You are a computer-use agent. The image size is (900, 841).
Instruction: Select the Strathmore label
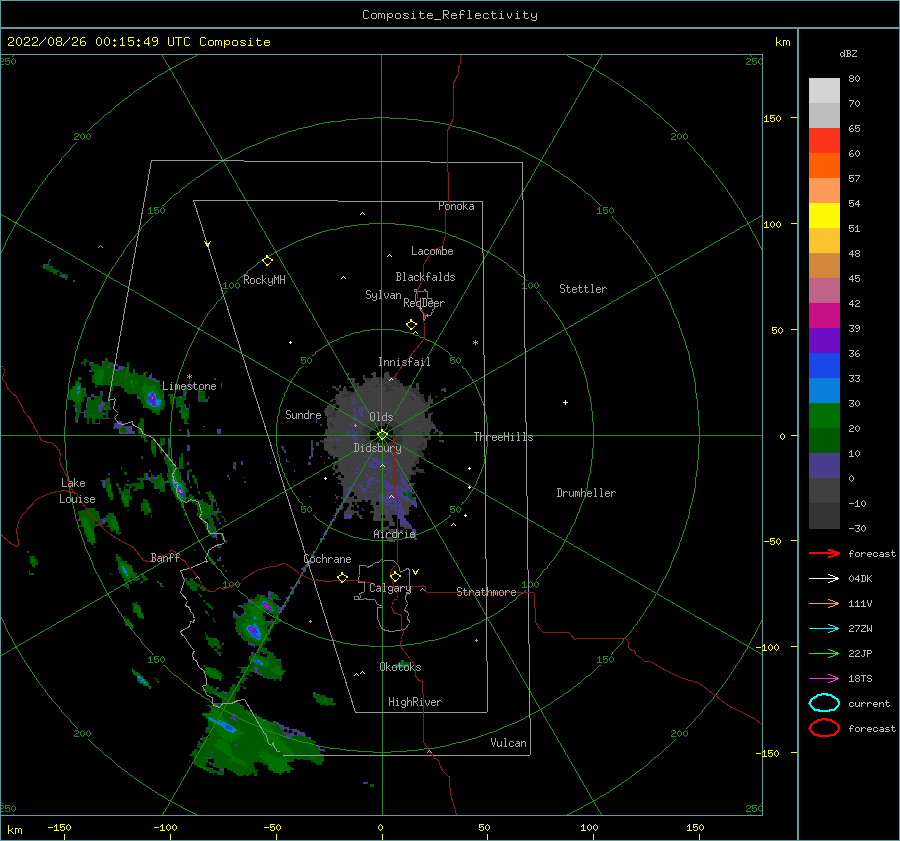tap(486, 592)
